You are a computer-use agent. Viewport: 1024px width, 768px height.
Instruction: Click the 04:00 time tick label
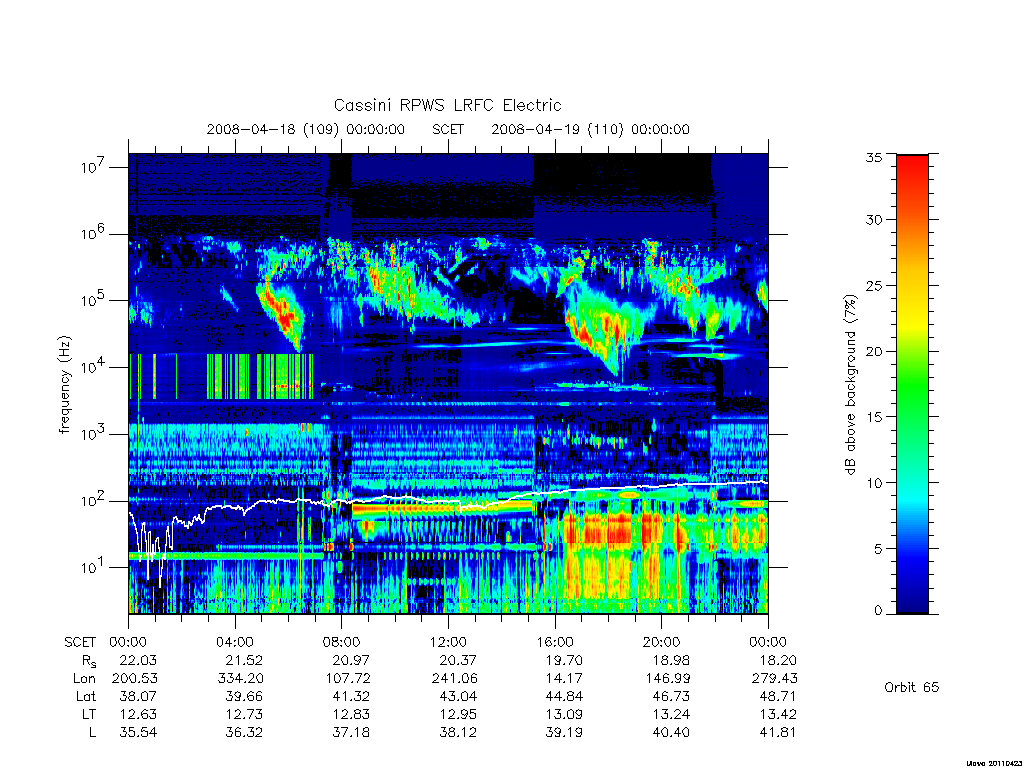coord(234,642)
